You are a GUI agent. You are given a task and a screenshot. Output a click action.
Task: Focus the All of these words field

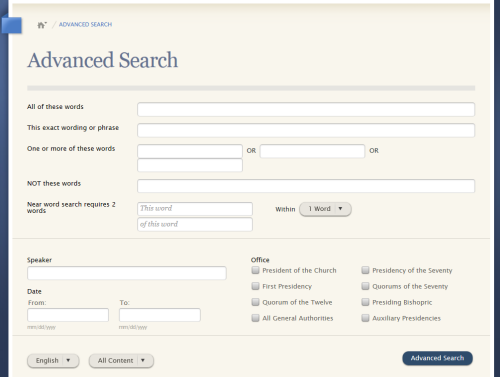[x=306, y=109]
